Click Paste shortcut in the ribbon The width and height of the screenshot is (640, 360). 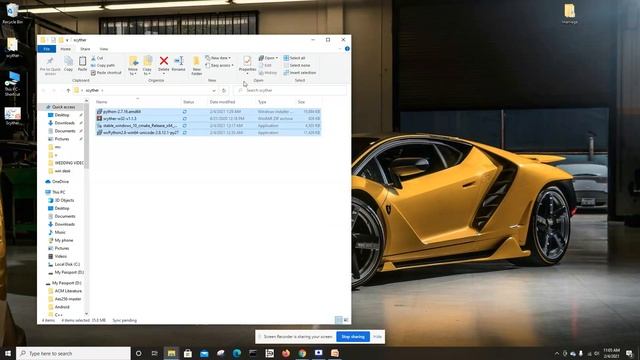[x=106, y=73]
